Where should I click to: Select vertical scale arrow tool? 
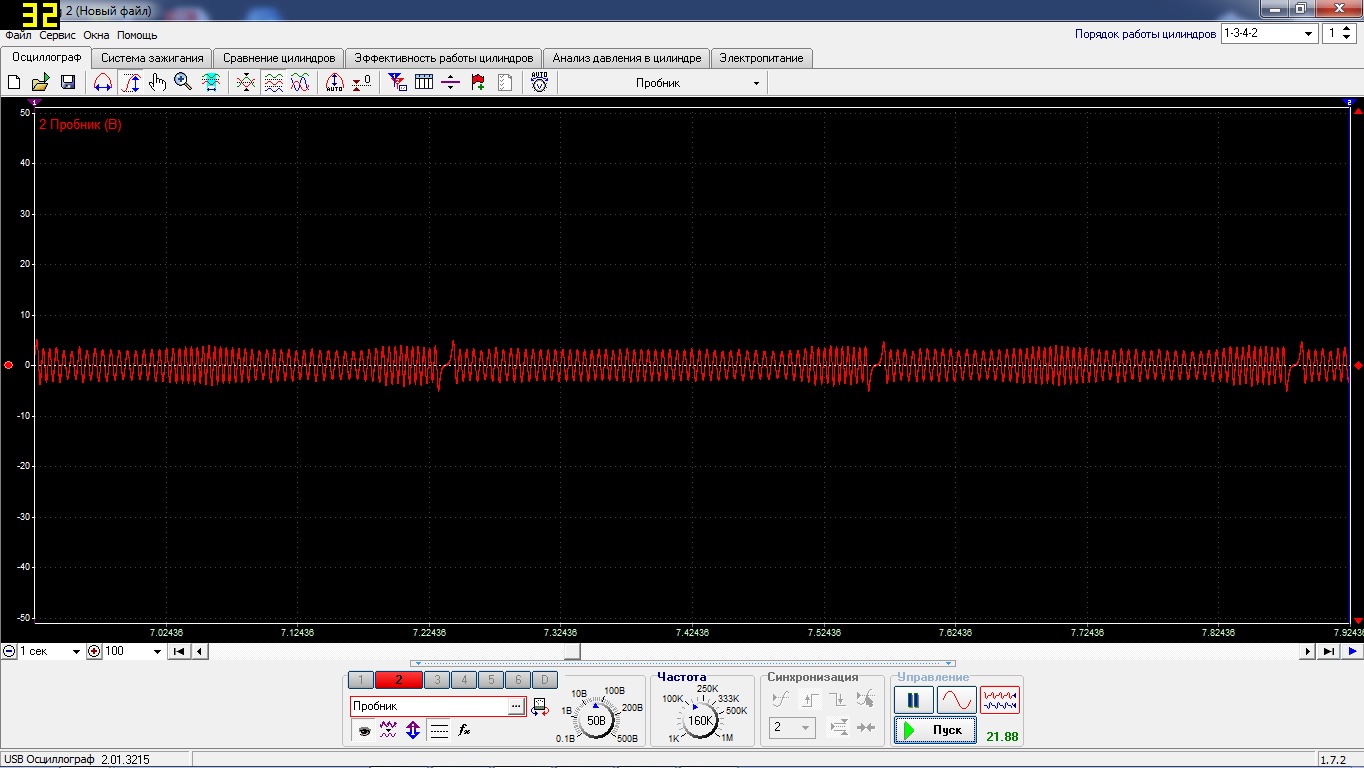[x=130, y=83]
